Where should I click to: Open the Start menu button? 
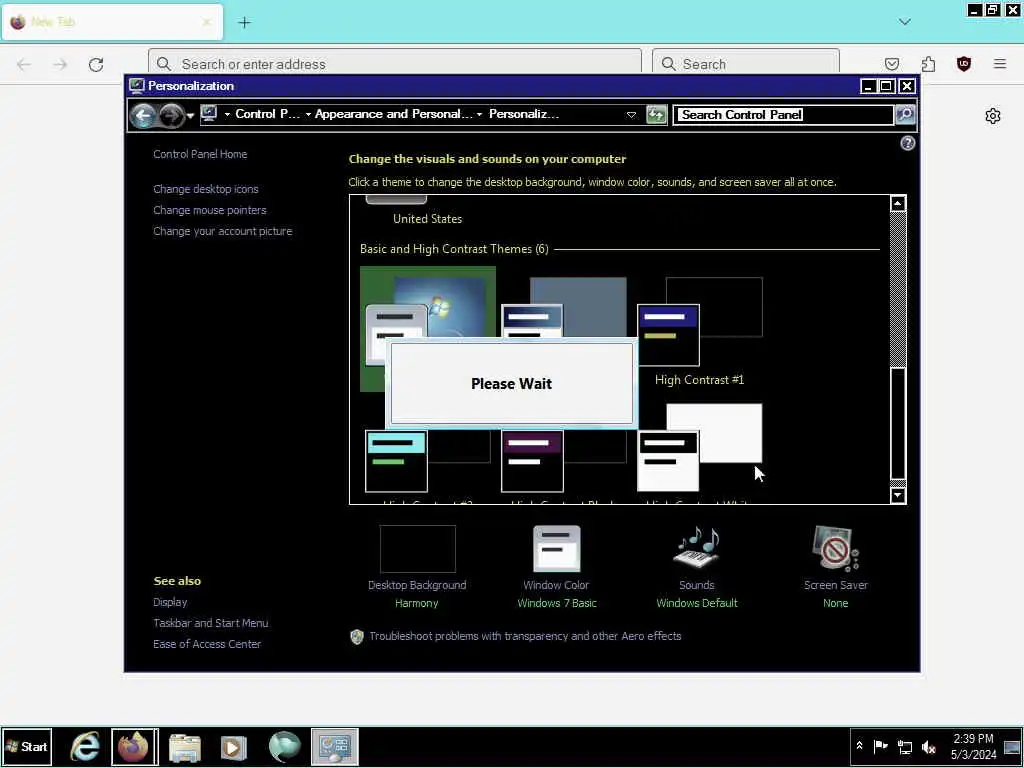tap(27, 746)
